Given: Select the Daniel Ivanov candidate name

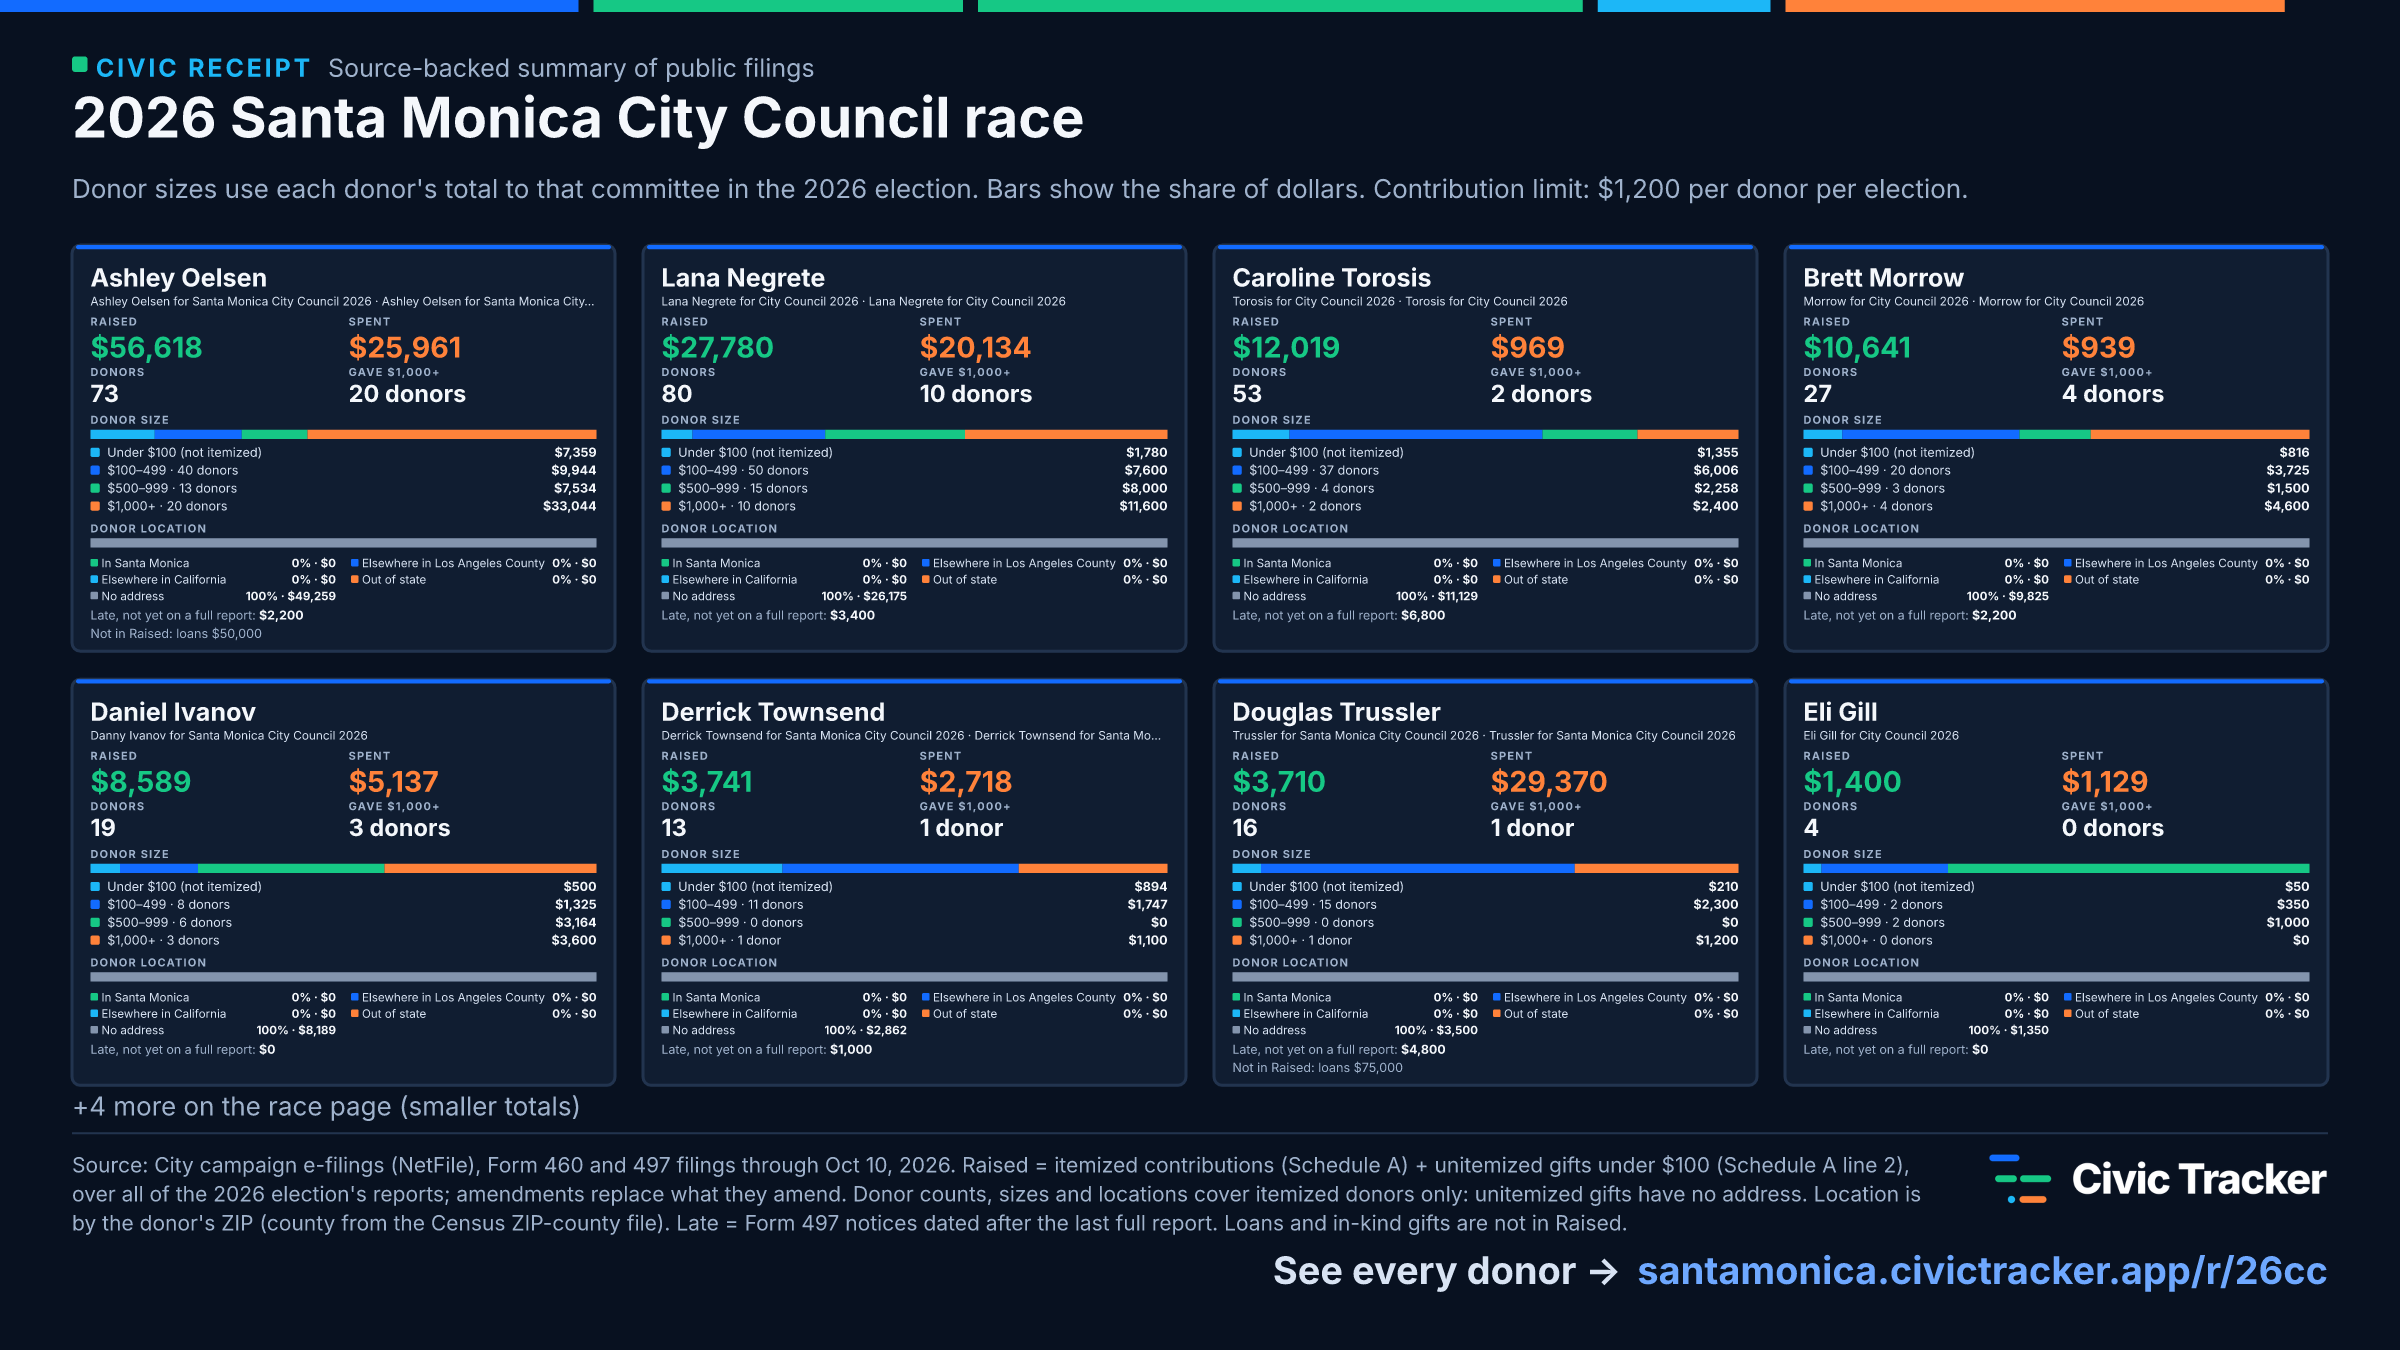Looking at the screenshot, I should (x=173, y=712).
